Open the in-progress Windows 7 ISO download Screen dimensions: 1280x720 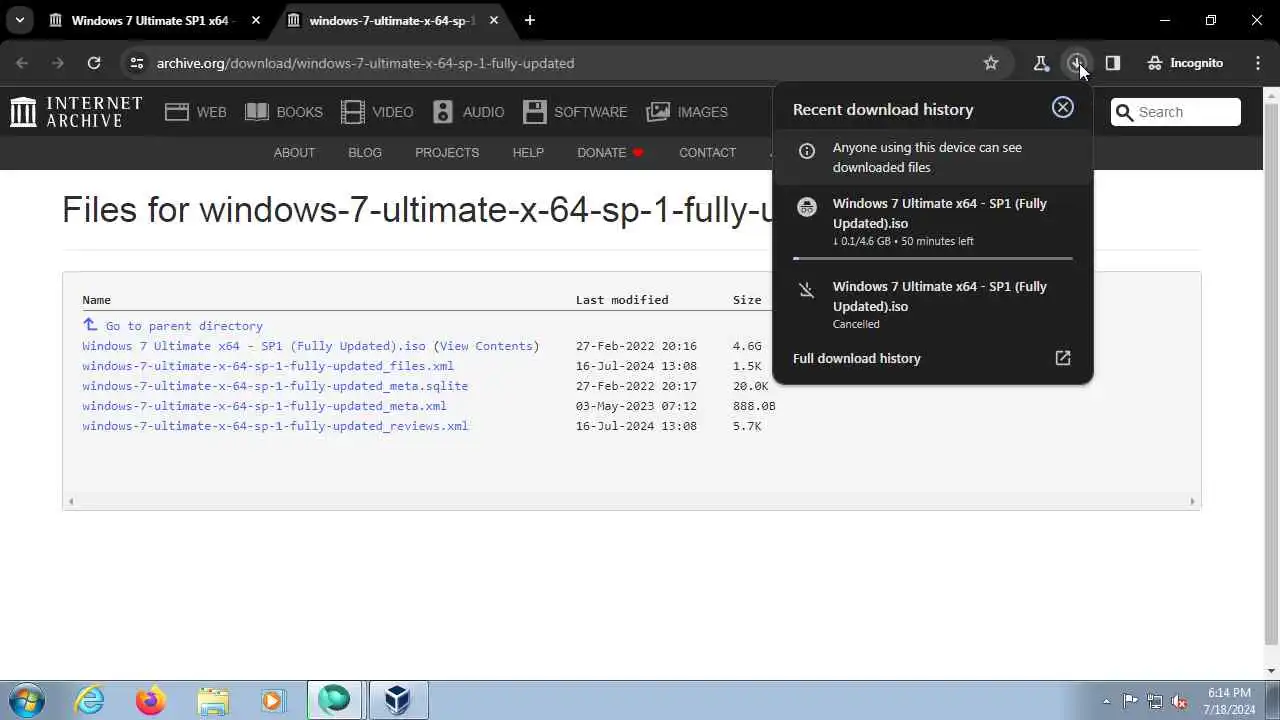(933, 222)
